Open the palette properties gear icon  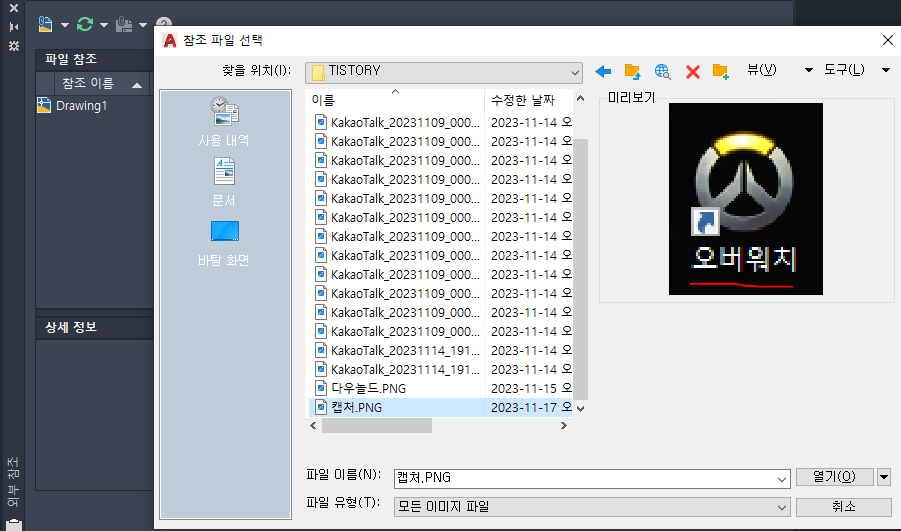(14, 46)
